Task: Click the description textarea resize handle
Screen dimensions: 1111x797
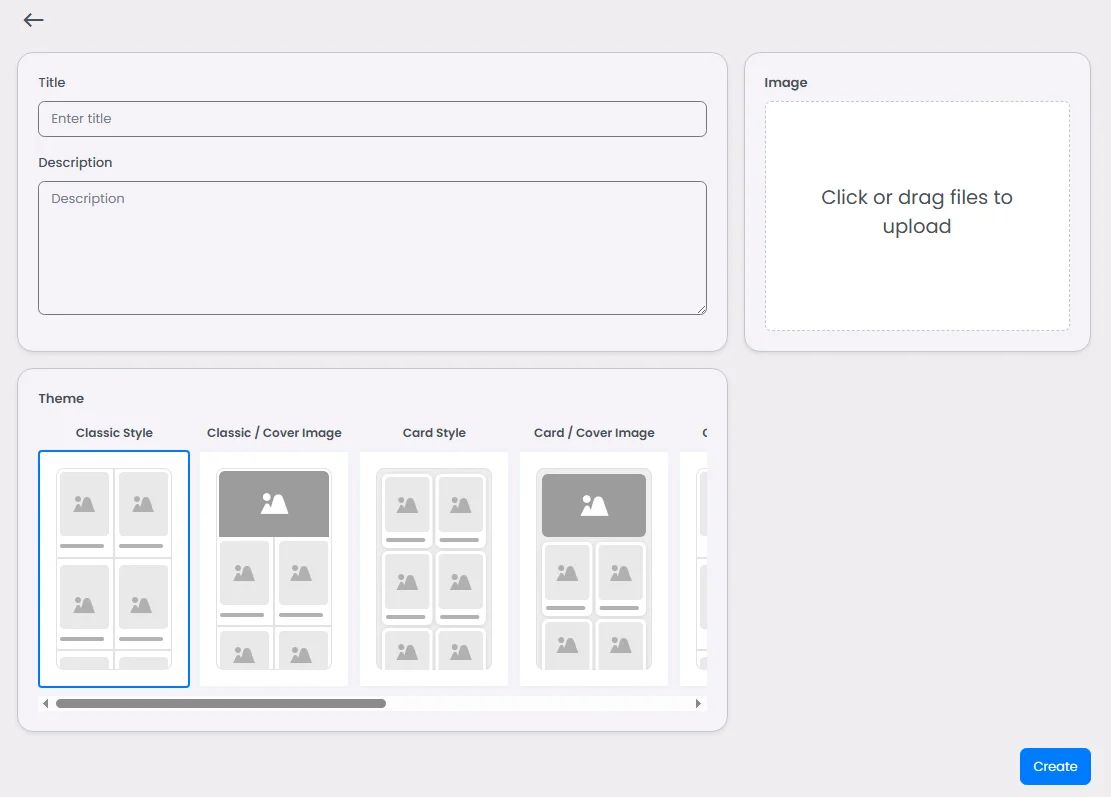Action: (x=701, y=309)
